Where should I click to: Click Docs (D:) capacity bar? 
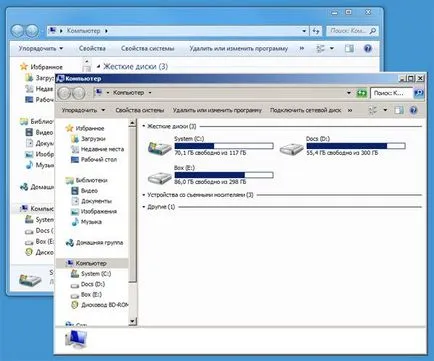click(356, 146)
